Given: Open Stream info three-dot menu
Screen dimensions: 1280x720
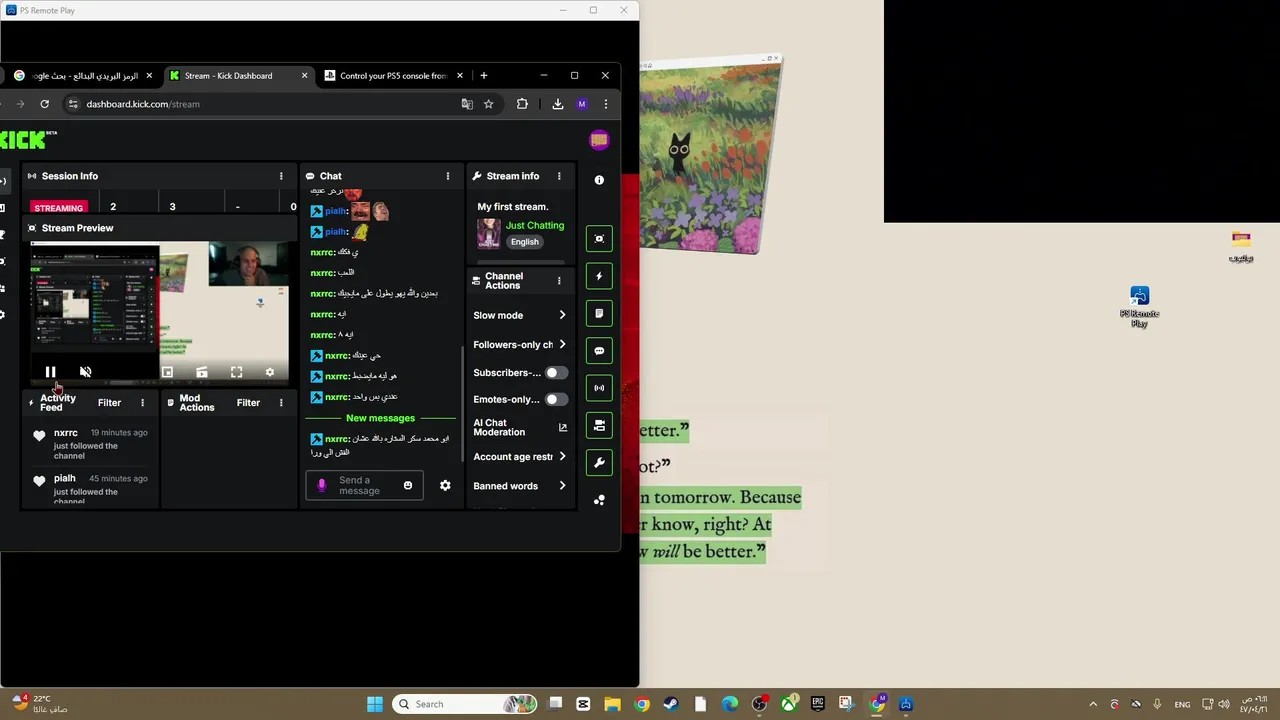Looking at the screenshot, I should [x=559, y=176].
